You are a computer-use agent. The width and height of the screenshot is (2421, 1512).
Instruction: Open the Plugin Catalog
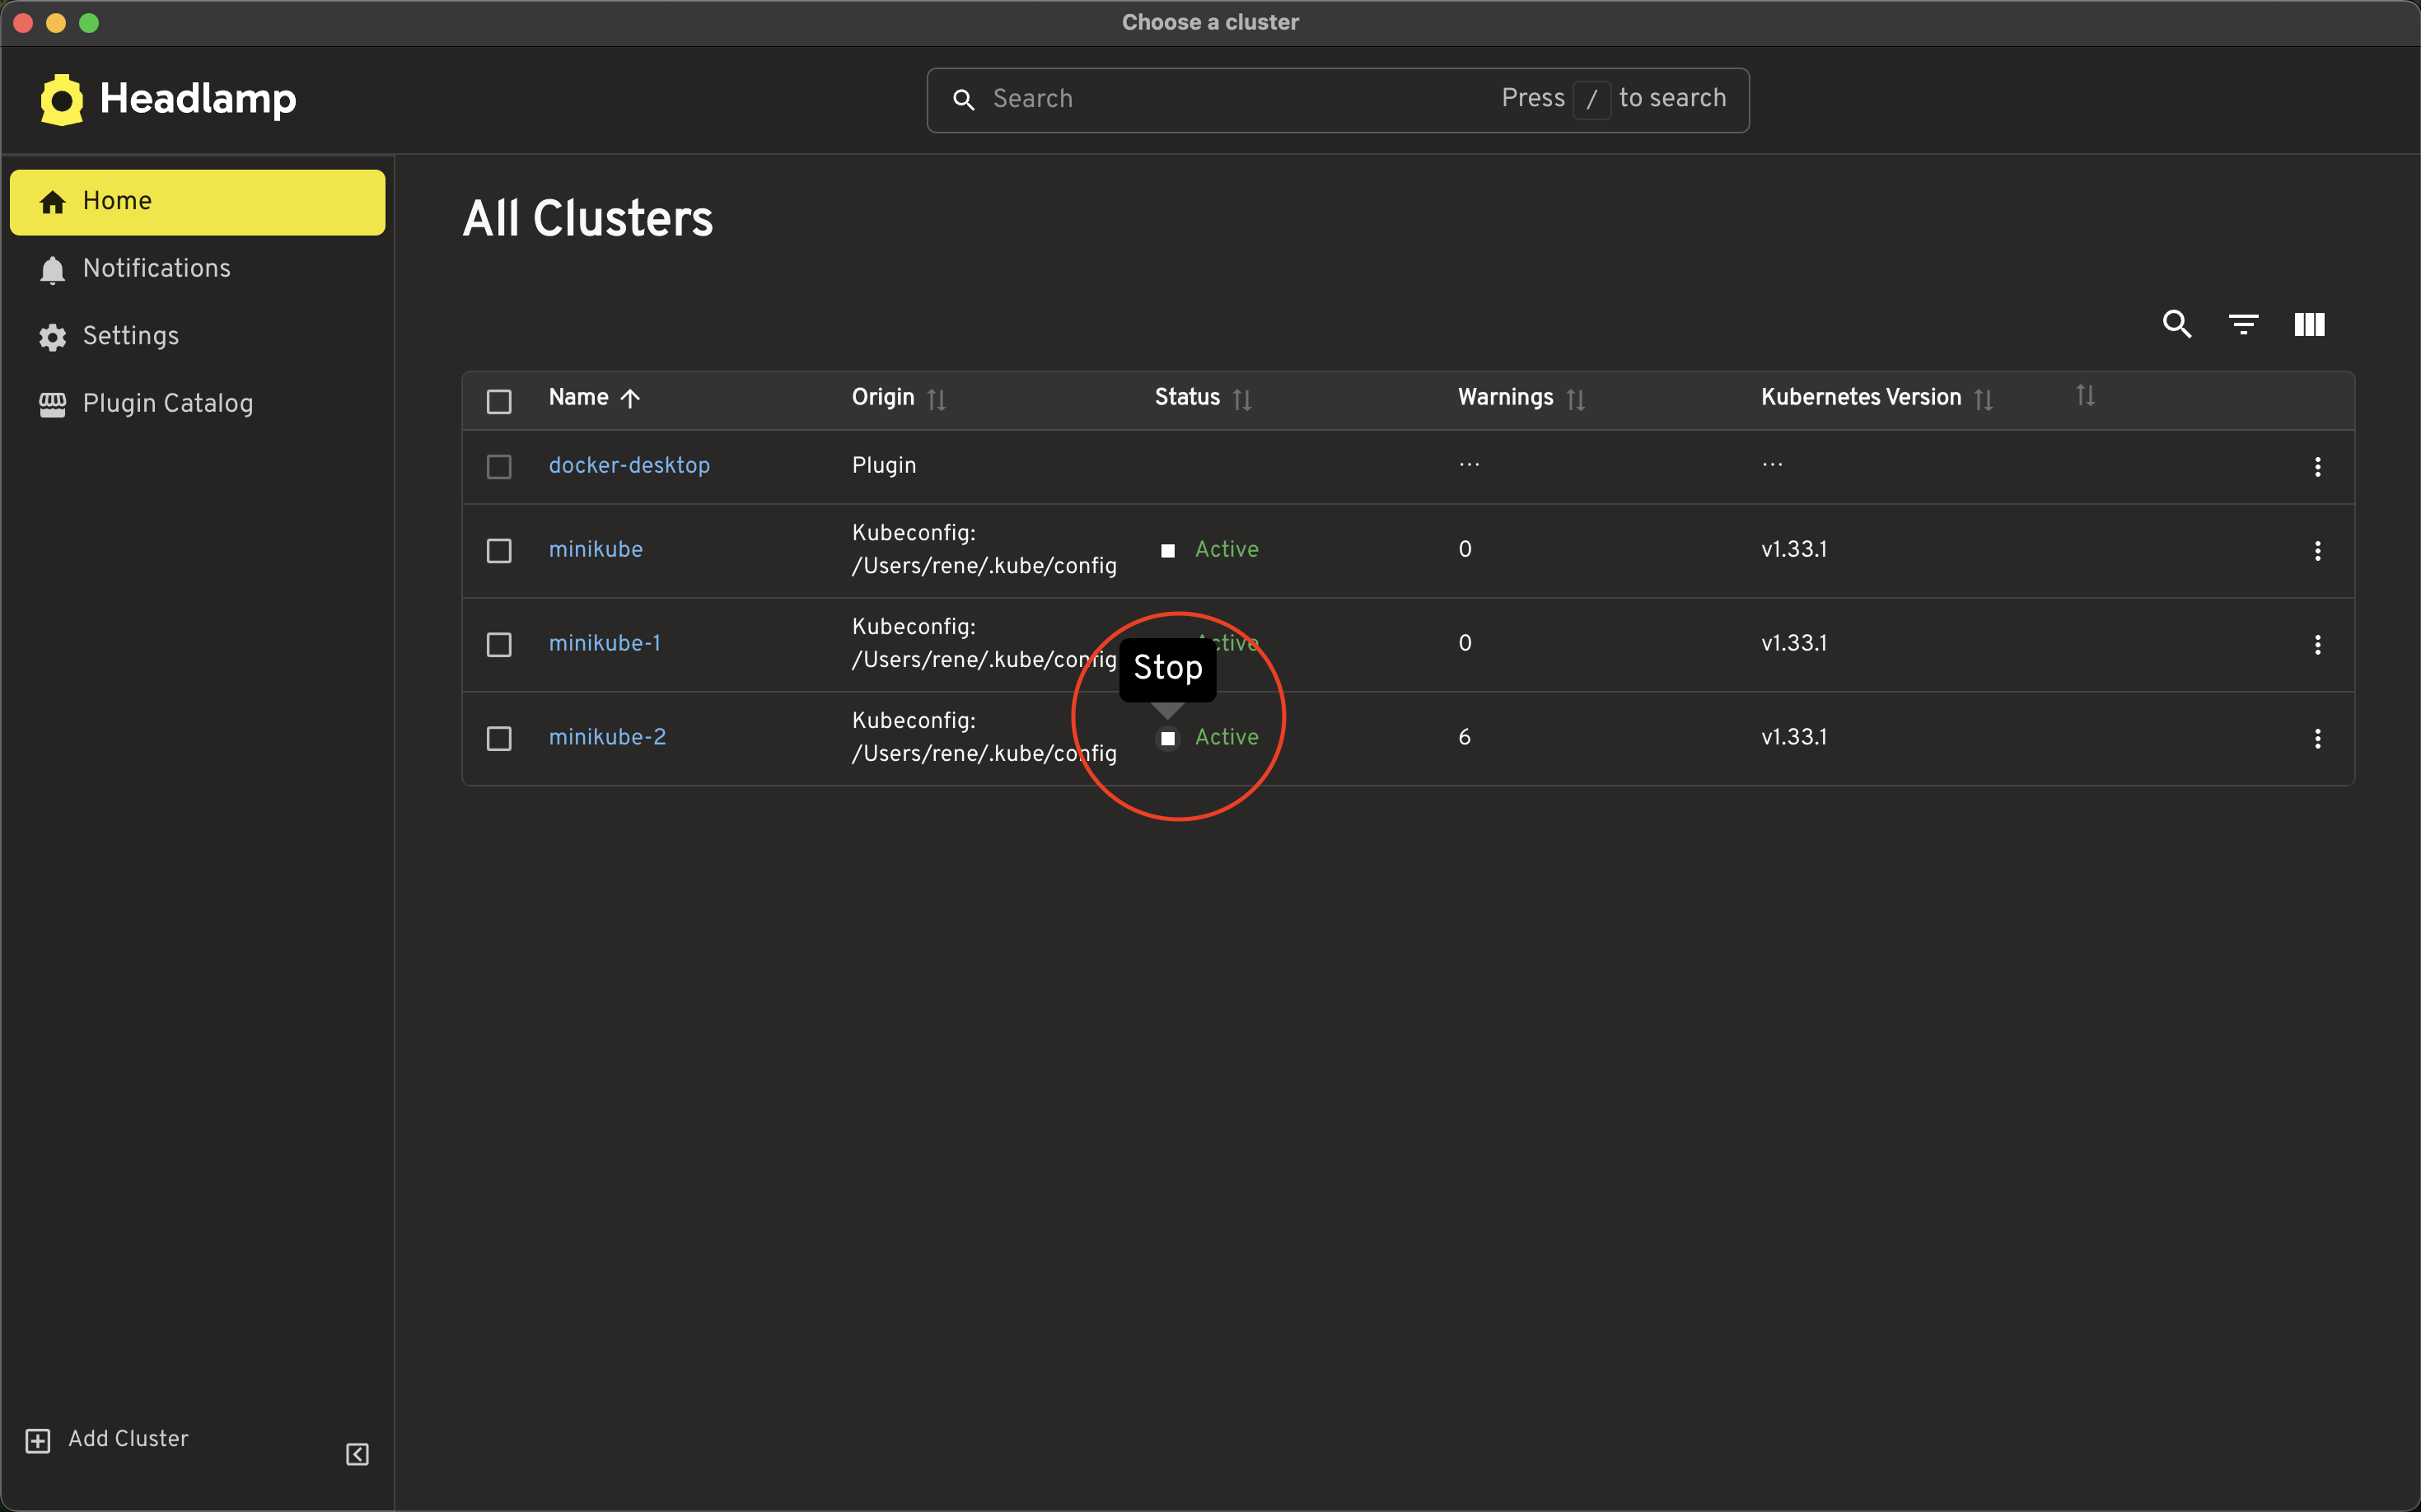pyautogui.click(x=167, y=403)
